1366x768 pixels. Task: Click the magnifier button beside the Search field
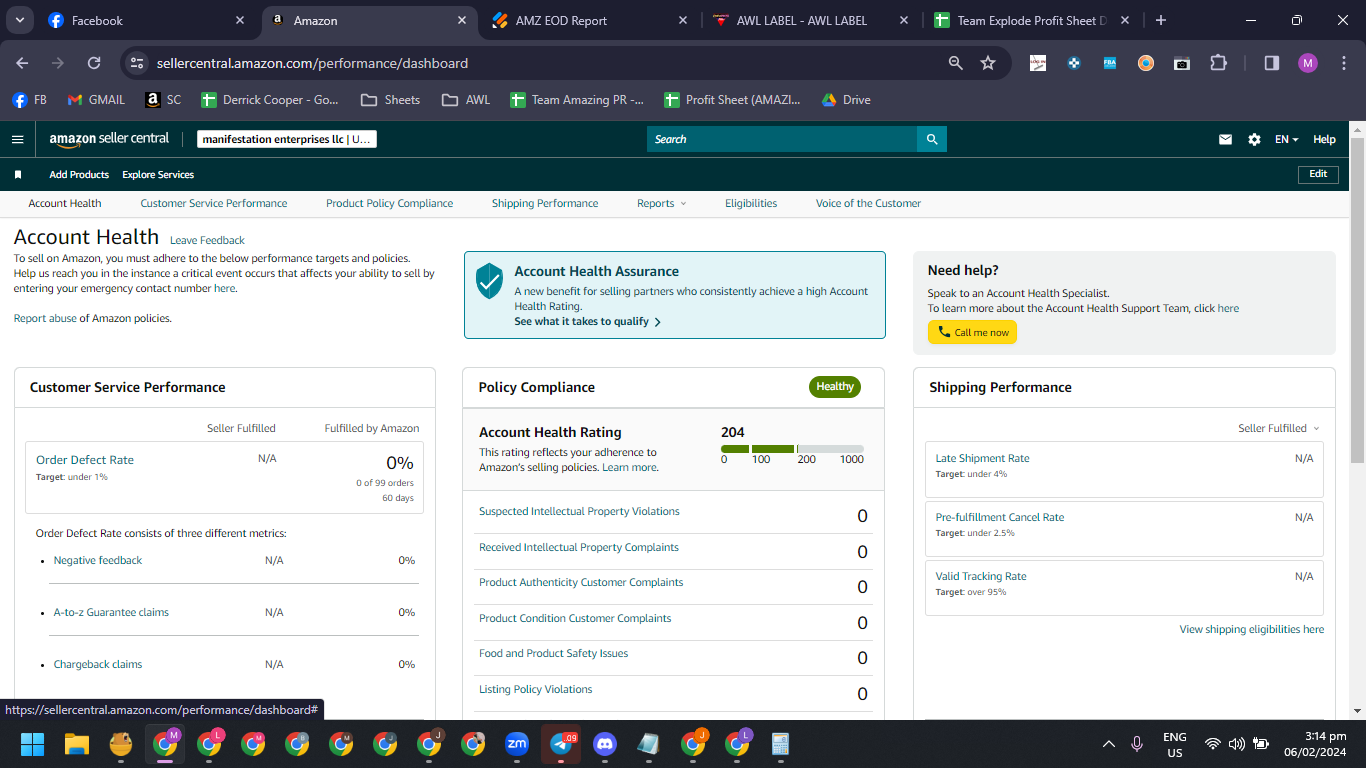[932, 139]
